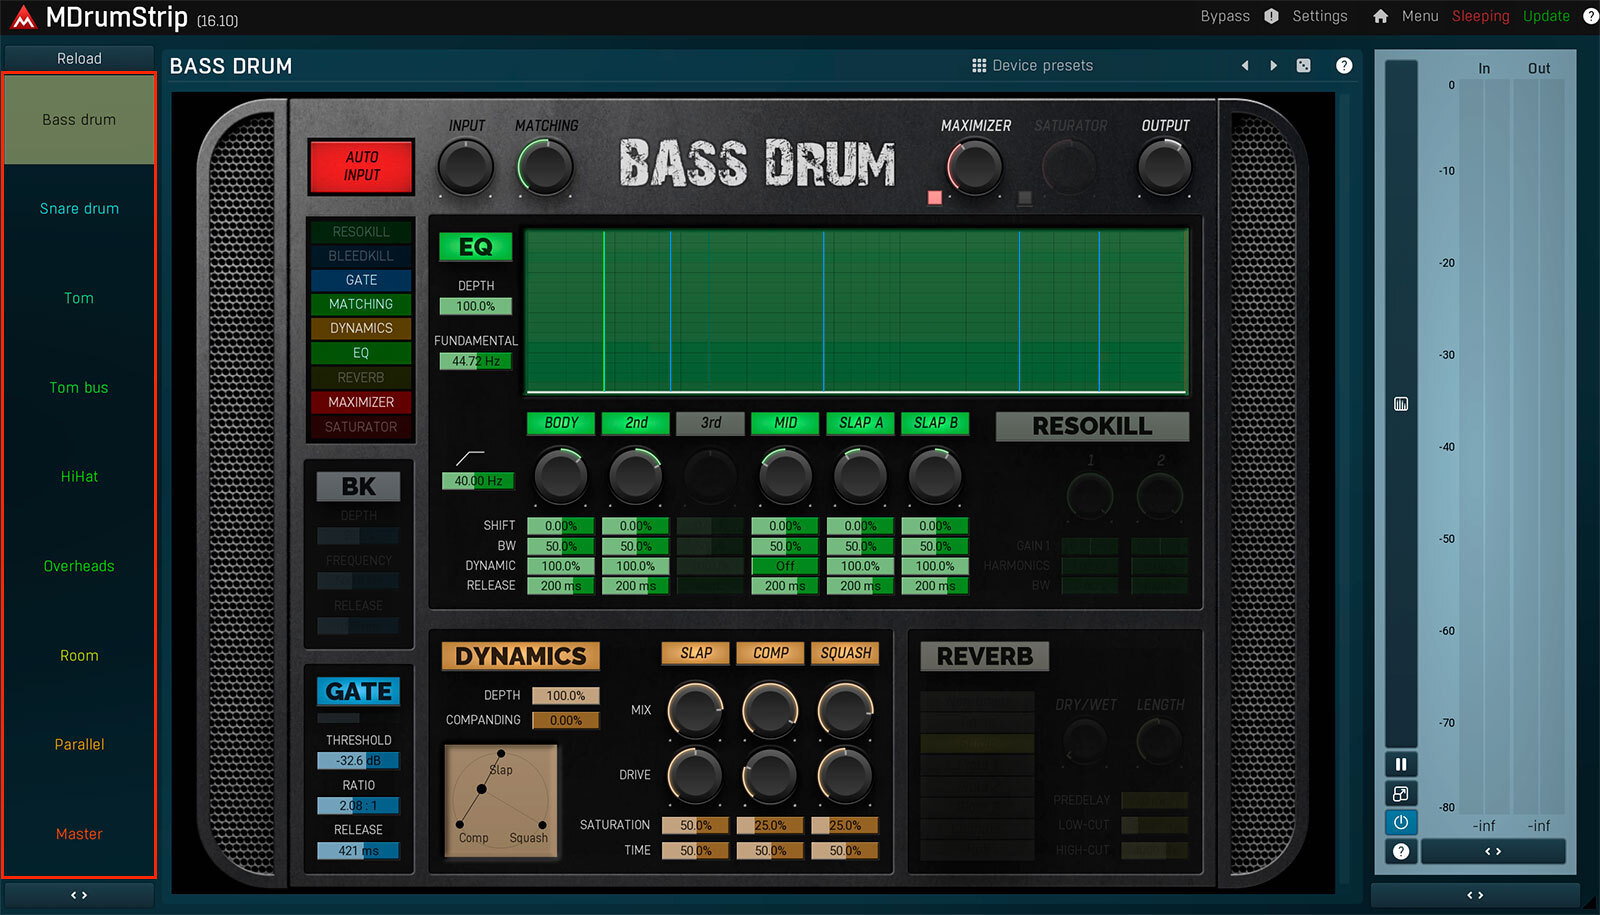Click the meter power icon
The image size is (1600, 915).
point(1401,822)
